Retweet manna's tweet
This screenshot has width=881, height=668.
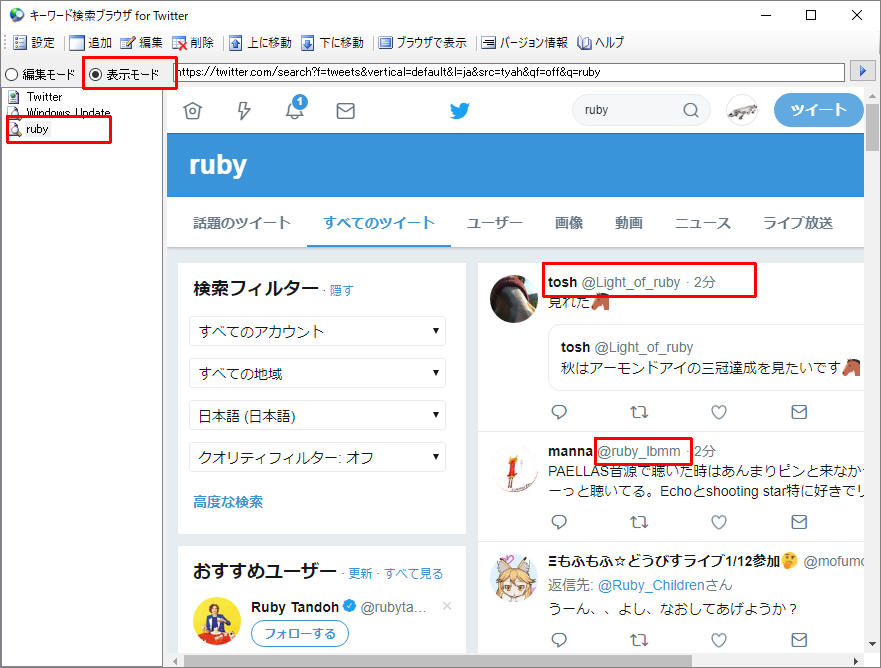click(x=639, y=522)
